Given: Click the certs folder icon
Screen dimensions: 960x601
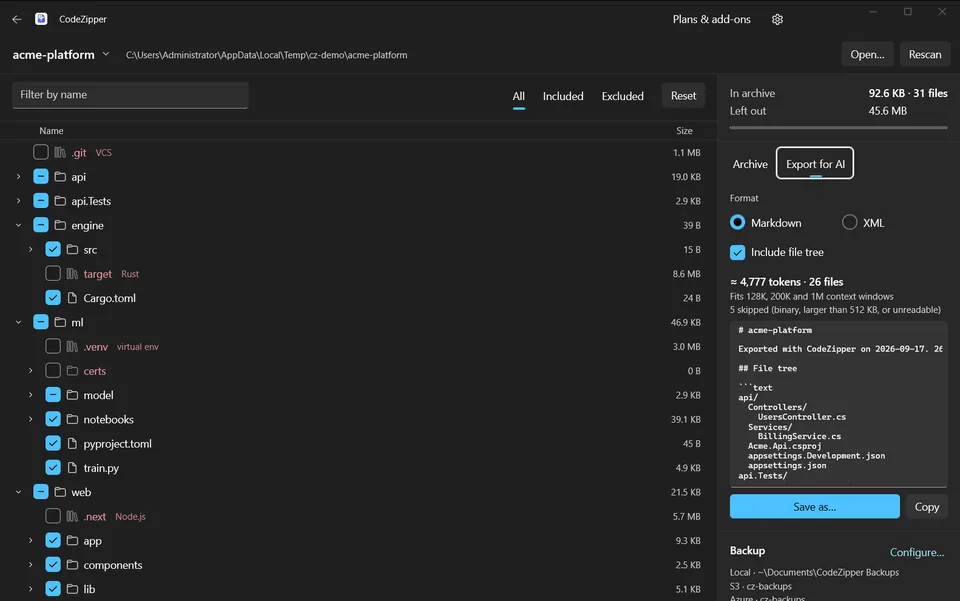Looking at the screenshot, I should click(72, 371).
